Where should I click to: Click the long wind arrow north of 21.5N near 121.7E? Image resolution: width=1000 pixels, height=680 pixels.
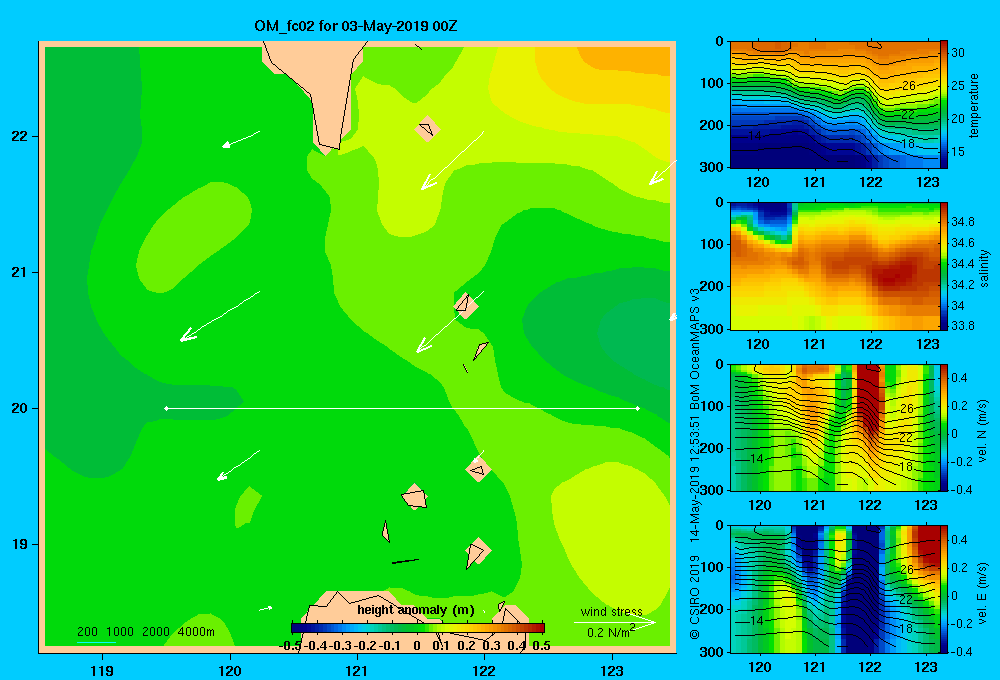click(452, 161)
